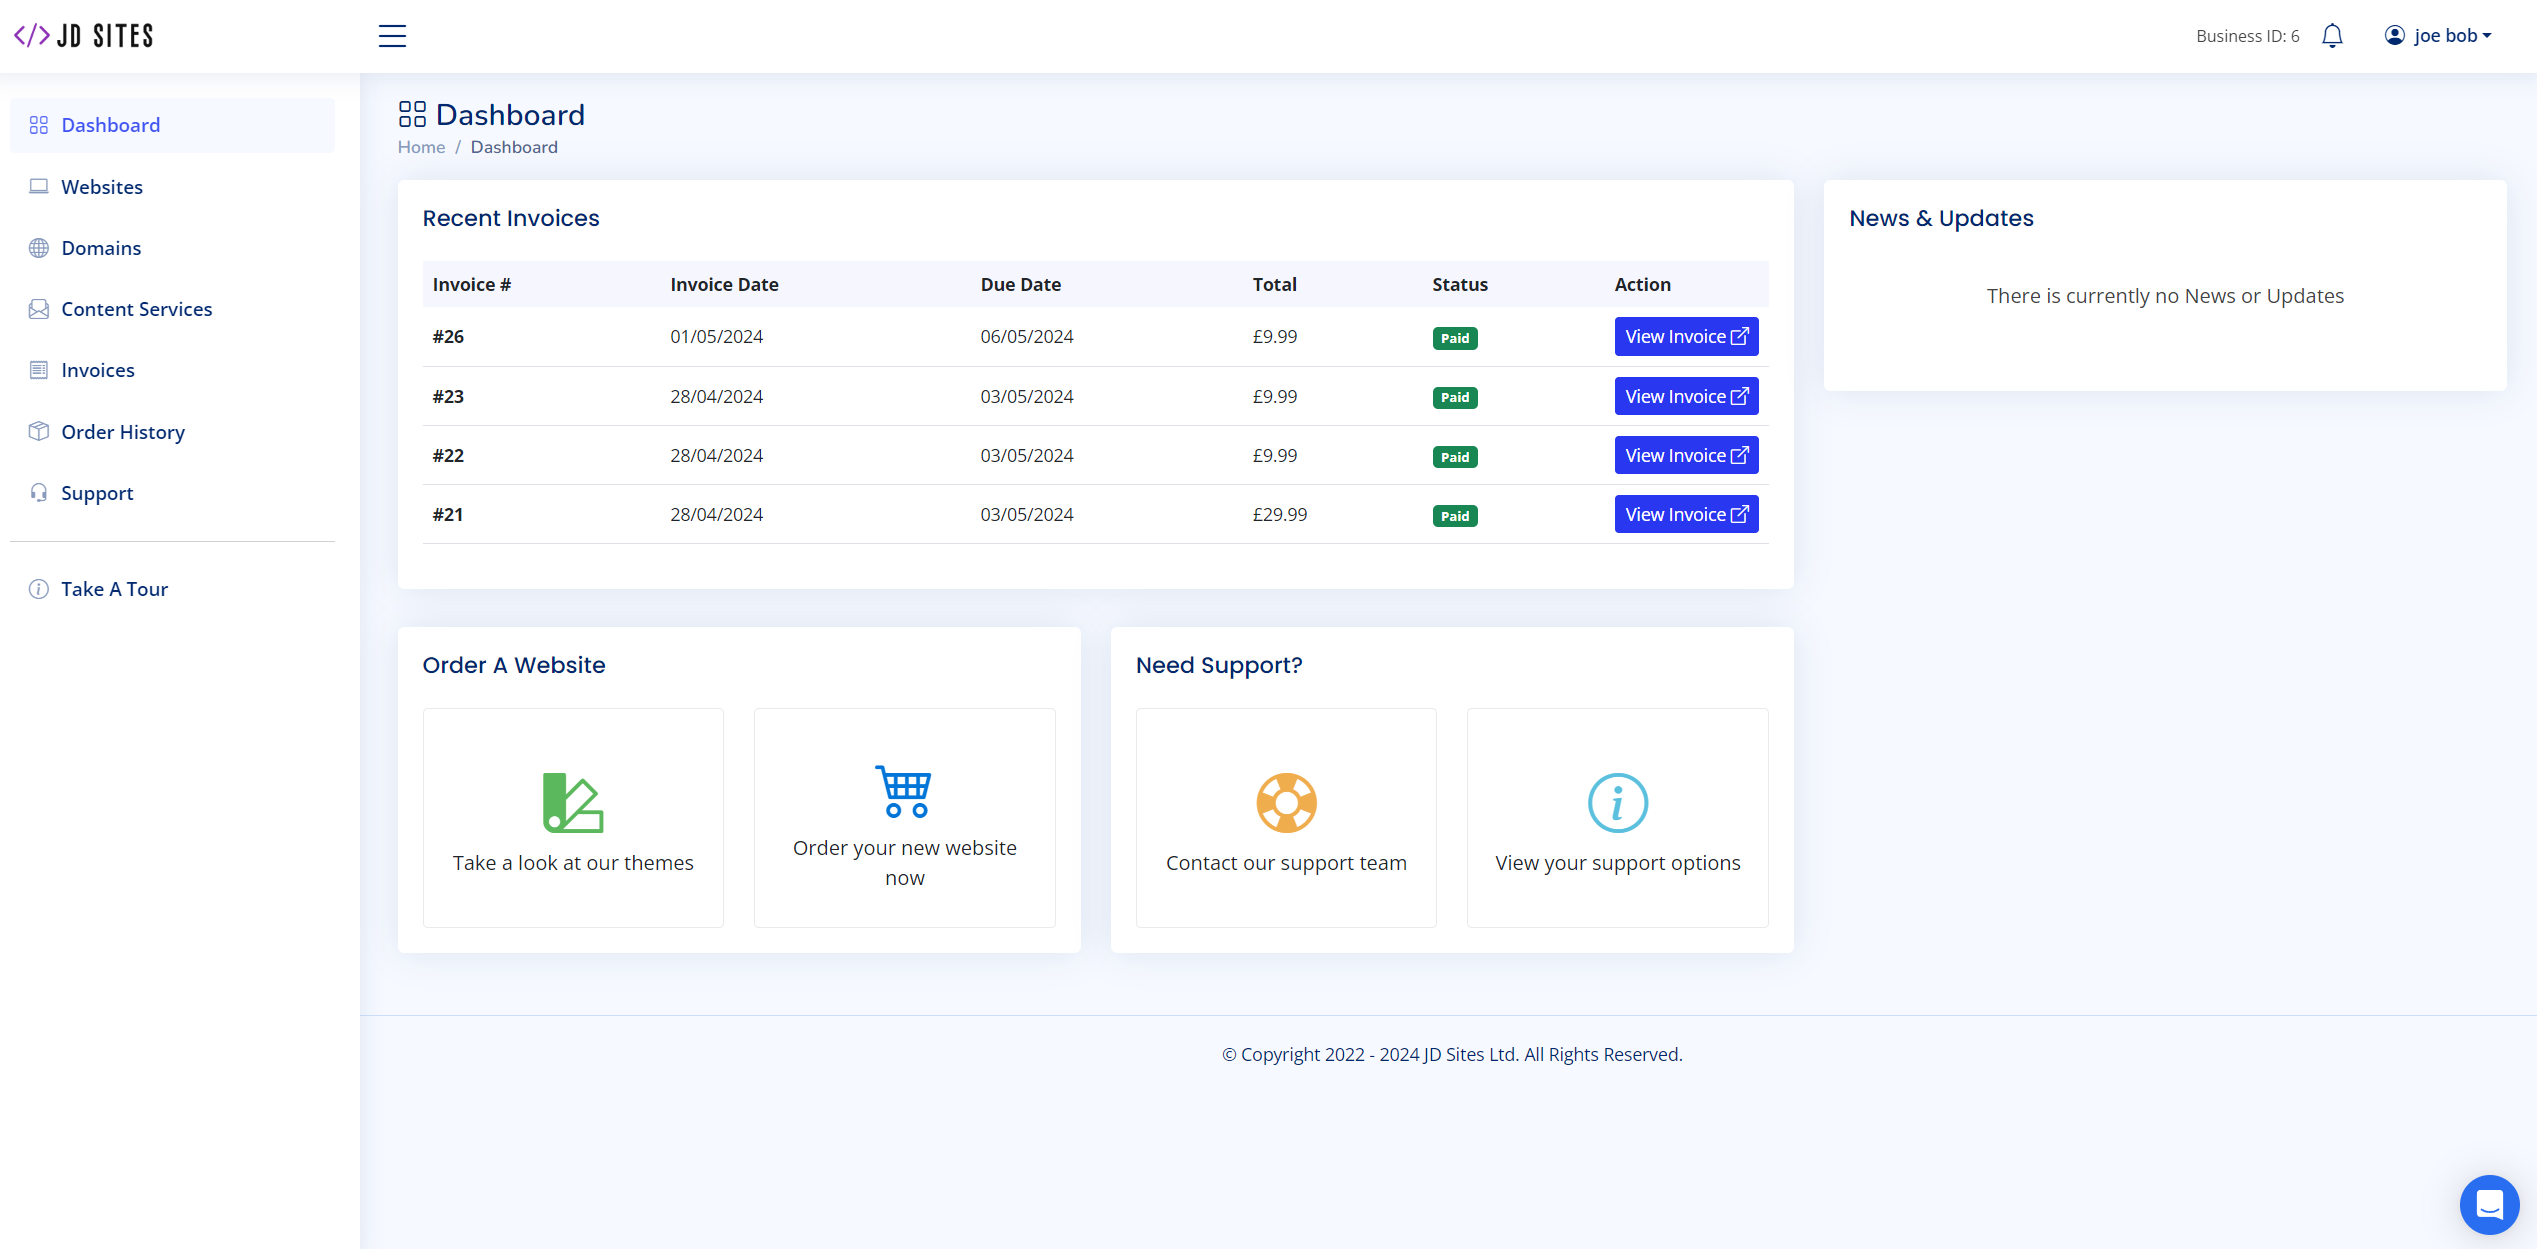Click the copyright footer text
Viewport: 2537px width, 1249px height.
pos(1452,1054)
